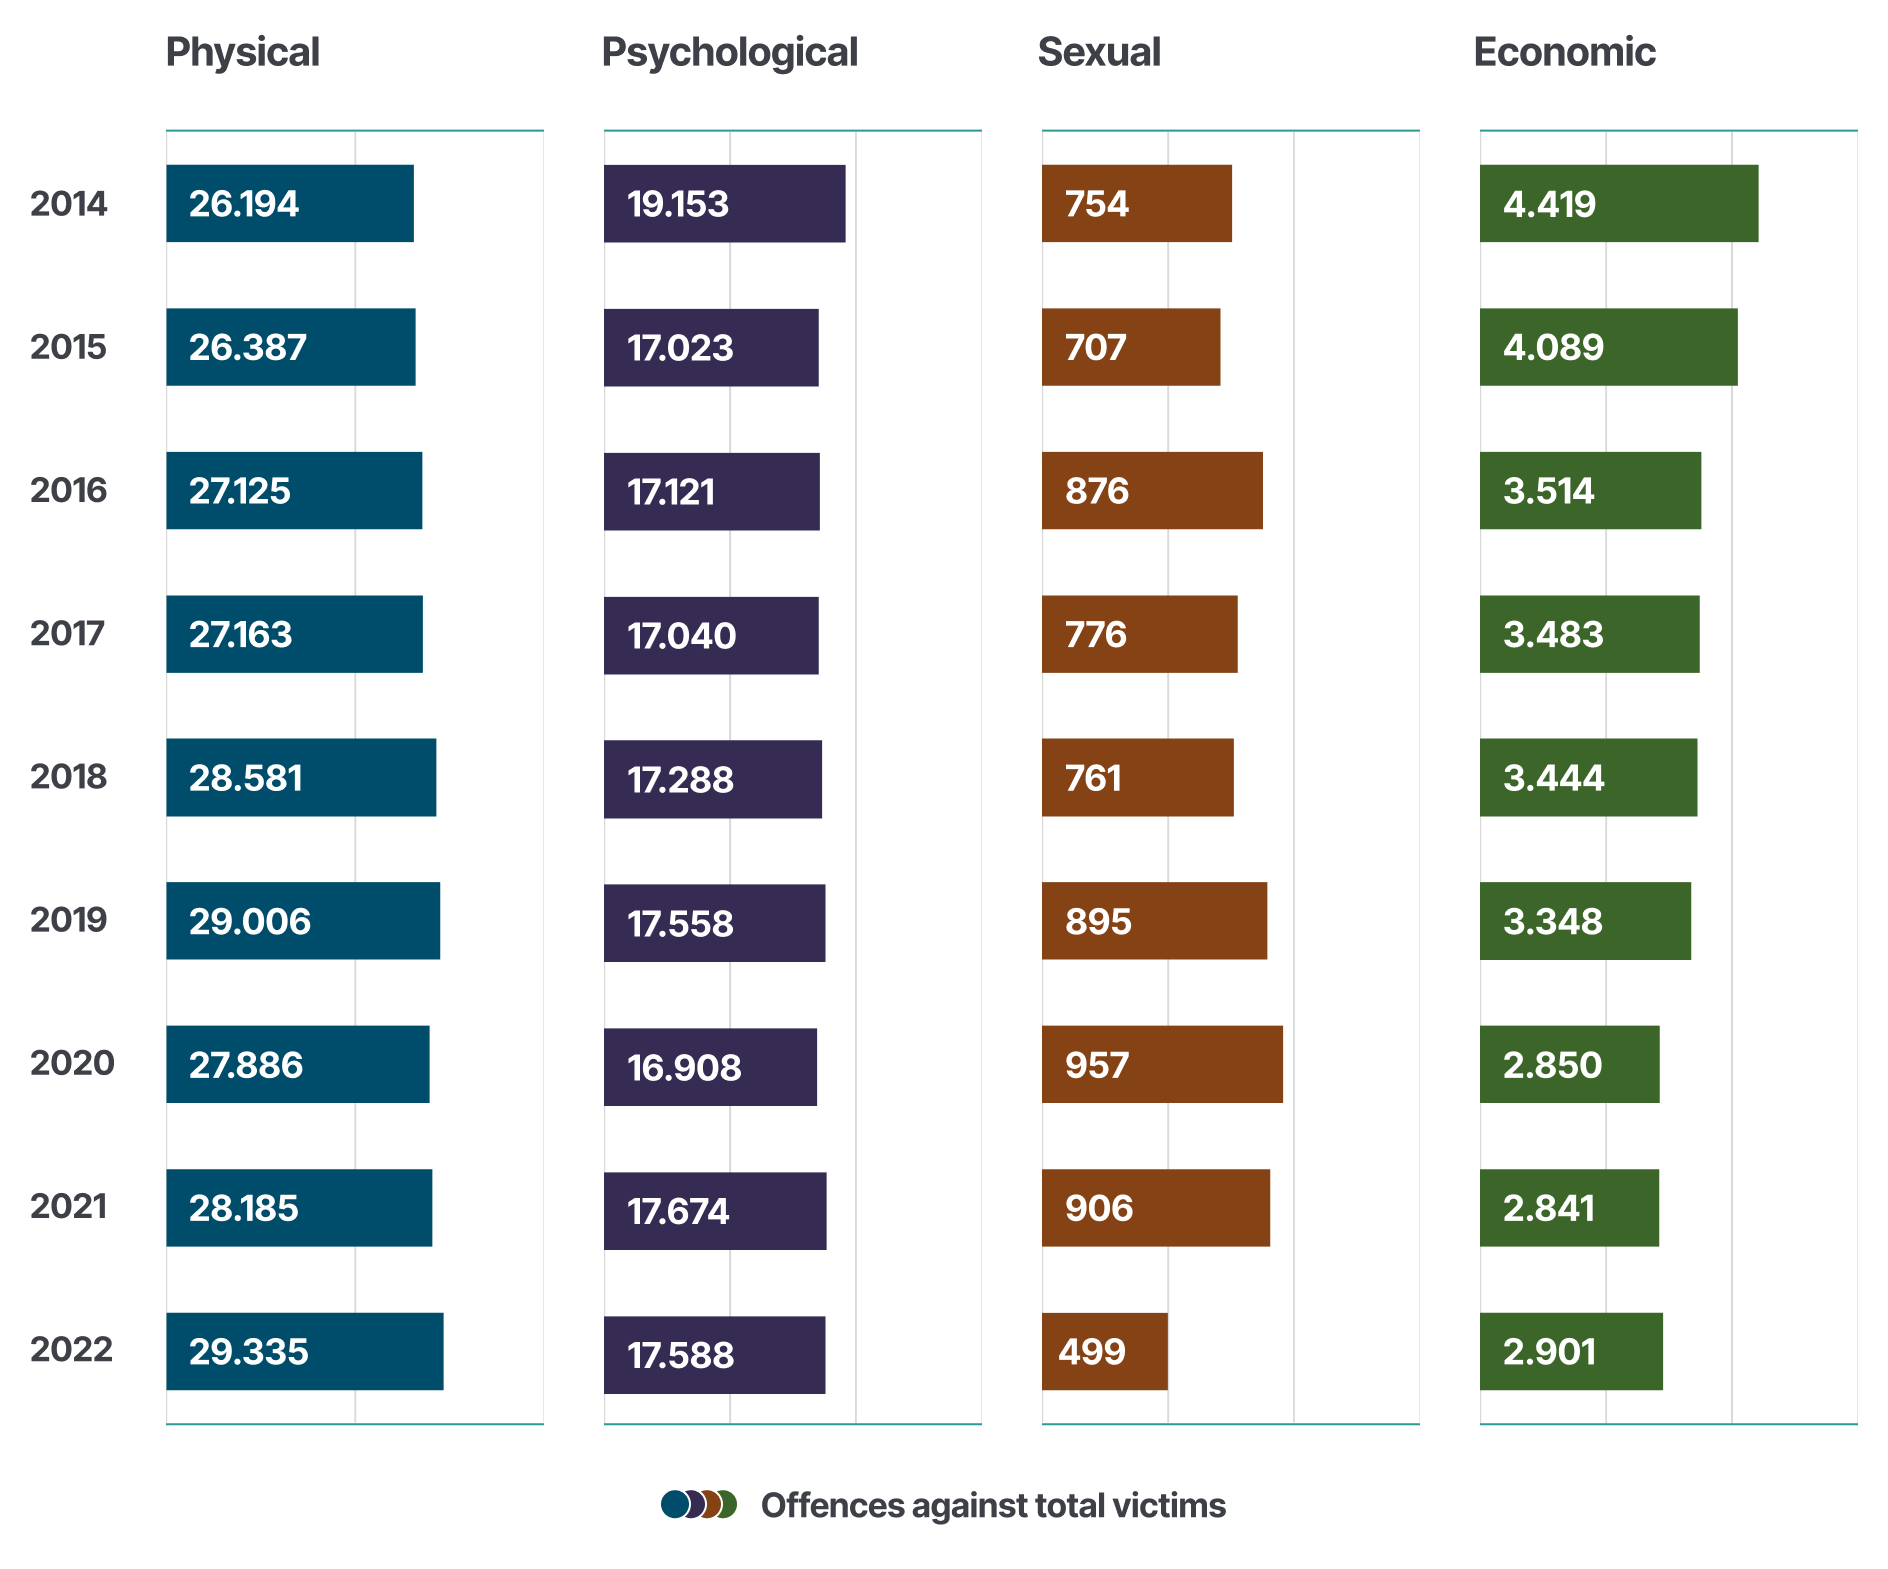The height and width of the screenshot is (1569, 1888).
Task: Click the 2022 Sexual bar showing 499
Action: (1104, 1351)
